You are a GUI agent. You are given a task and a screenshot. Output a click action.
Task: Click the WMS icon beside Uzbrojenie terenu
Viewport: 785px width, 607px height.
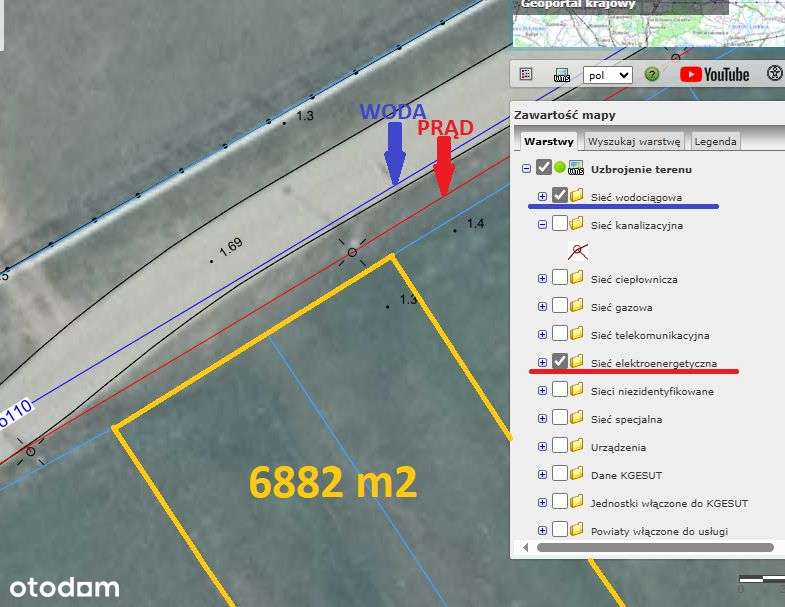(x=576, y=168)
